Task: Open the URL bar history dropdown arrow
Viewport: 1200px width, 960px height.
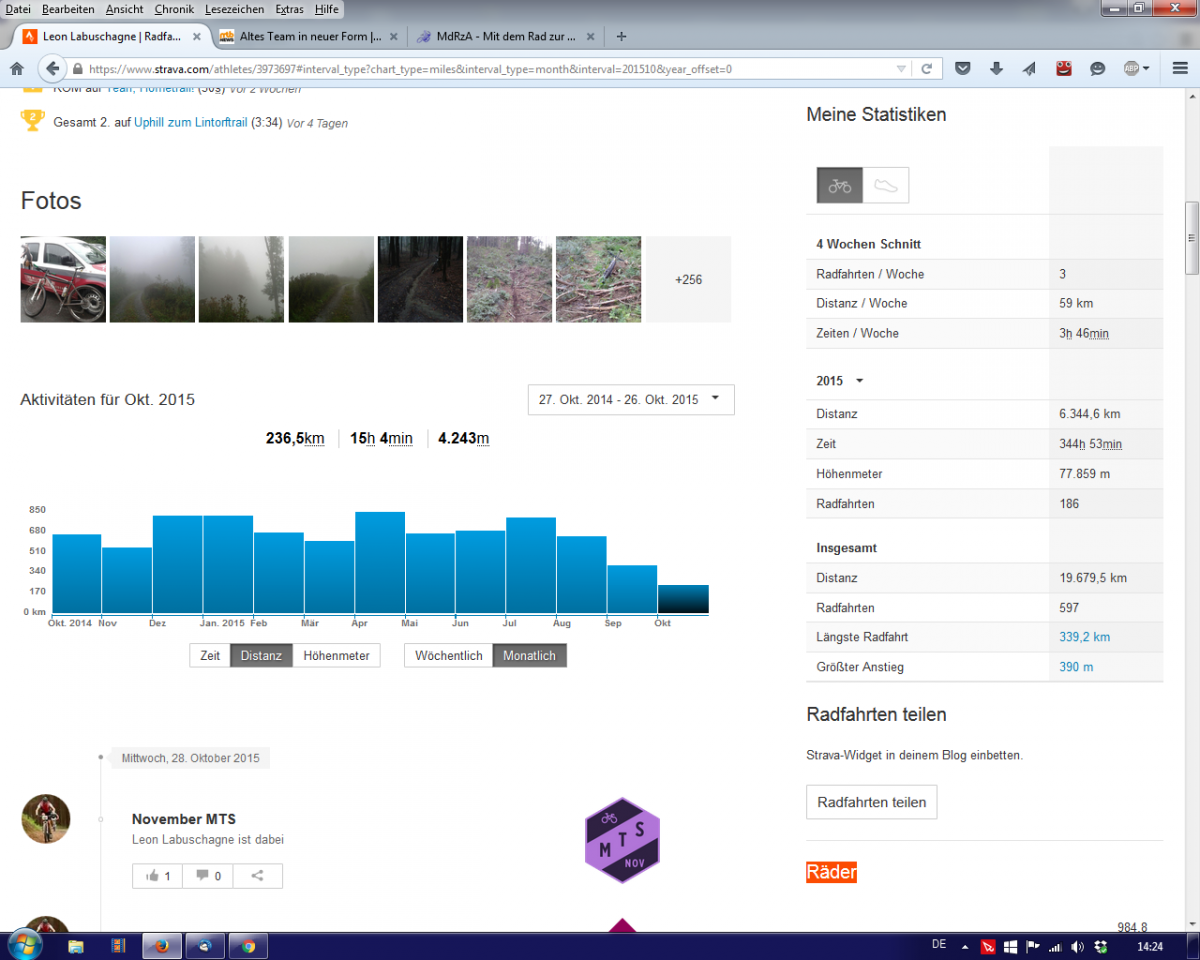Action: tap(901, 69)
